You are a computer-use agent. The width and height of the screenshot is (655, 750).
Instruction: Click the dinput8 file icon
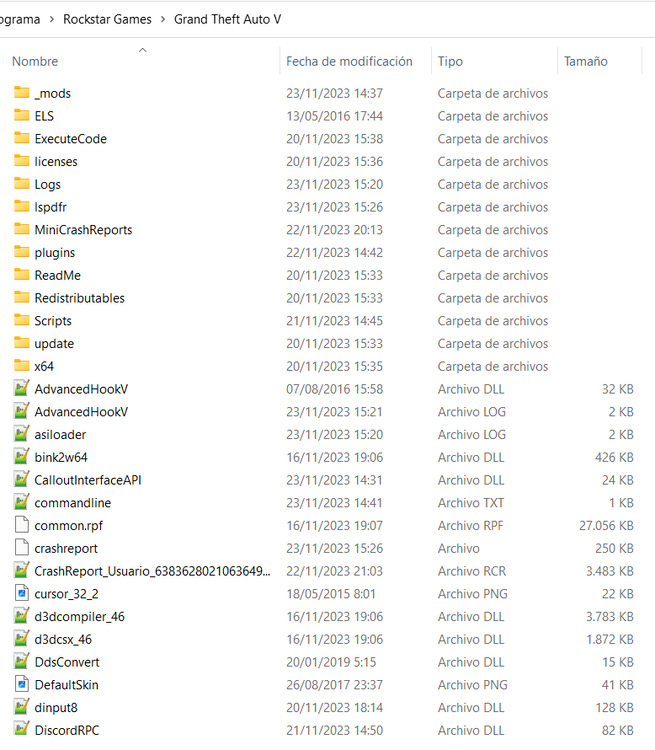point(22,707)
